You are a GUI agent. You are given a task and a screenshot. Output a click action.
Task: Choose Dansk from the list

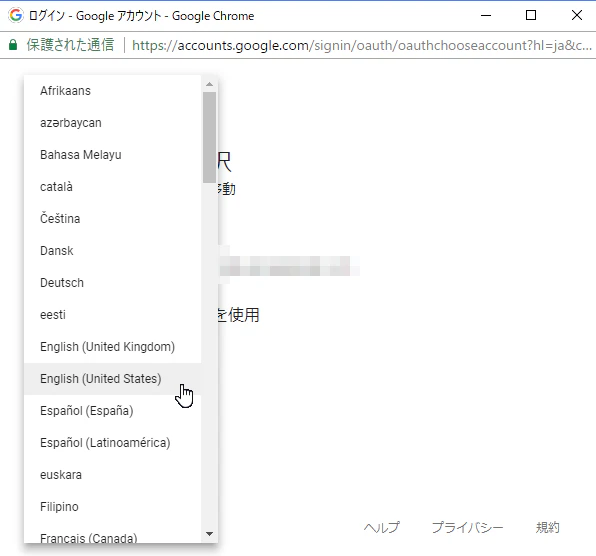[x=113, y=251]
